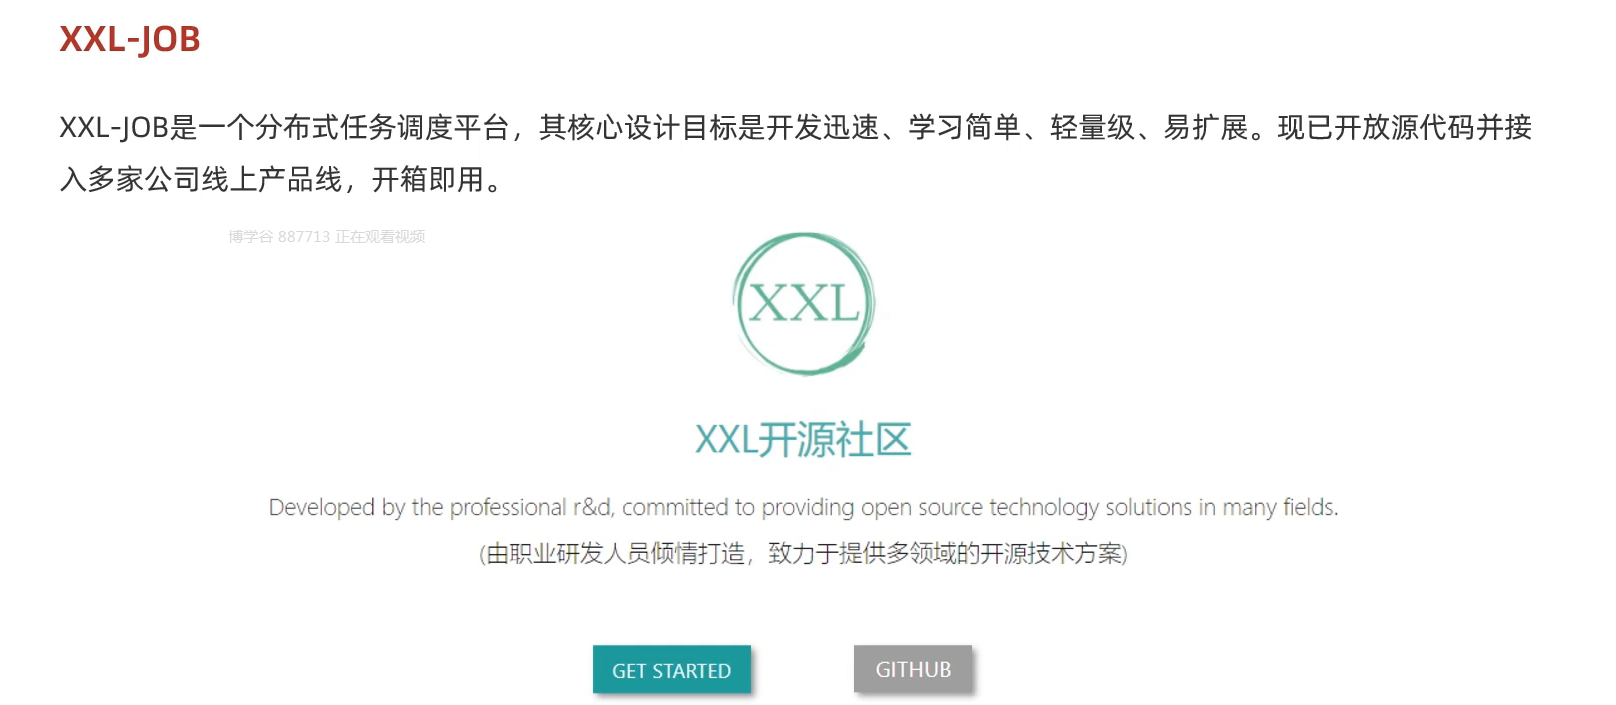1616x705 pixels.
Task: Click the 轻量级 word in description
Action: (1093, 128)
